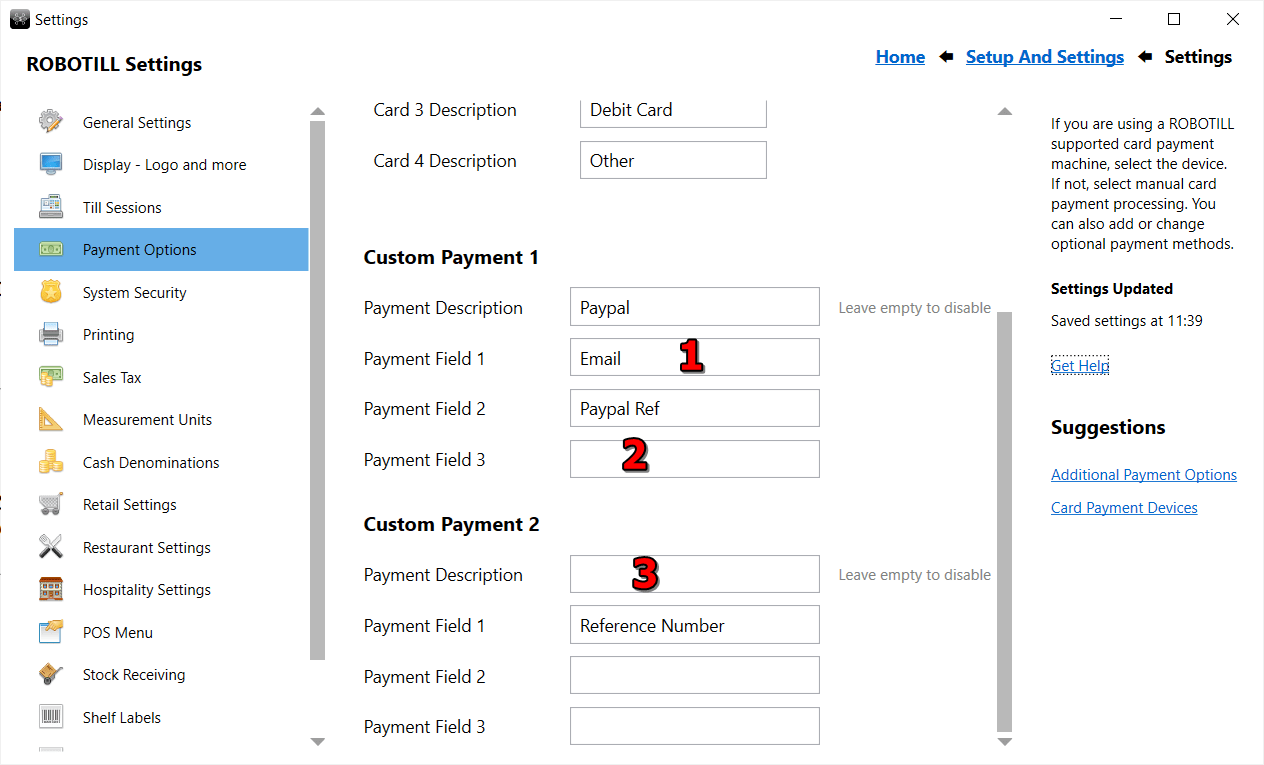Select the Printing settings icon
Viewport: 1264px width, 765px height.
click(x=50, y=334)
